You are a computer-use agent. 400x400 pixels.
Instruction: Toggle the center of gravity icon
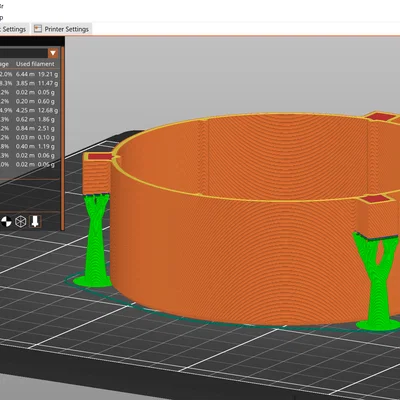click(x=6, y=222)
